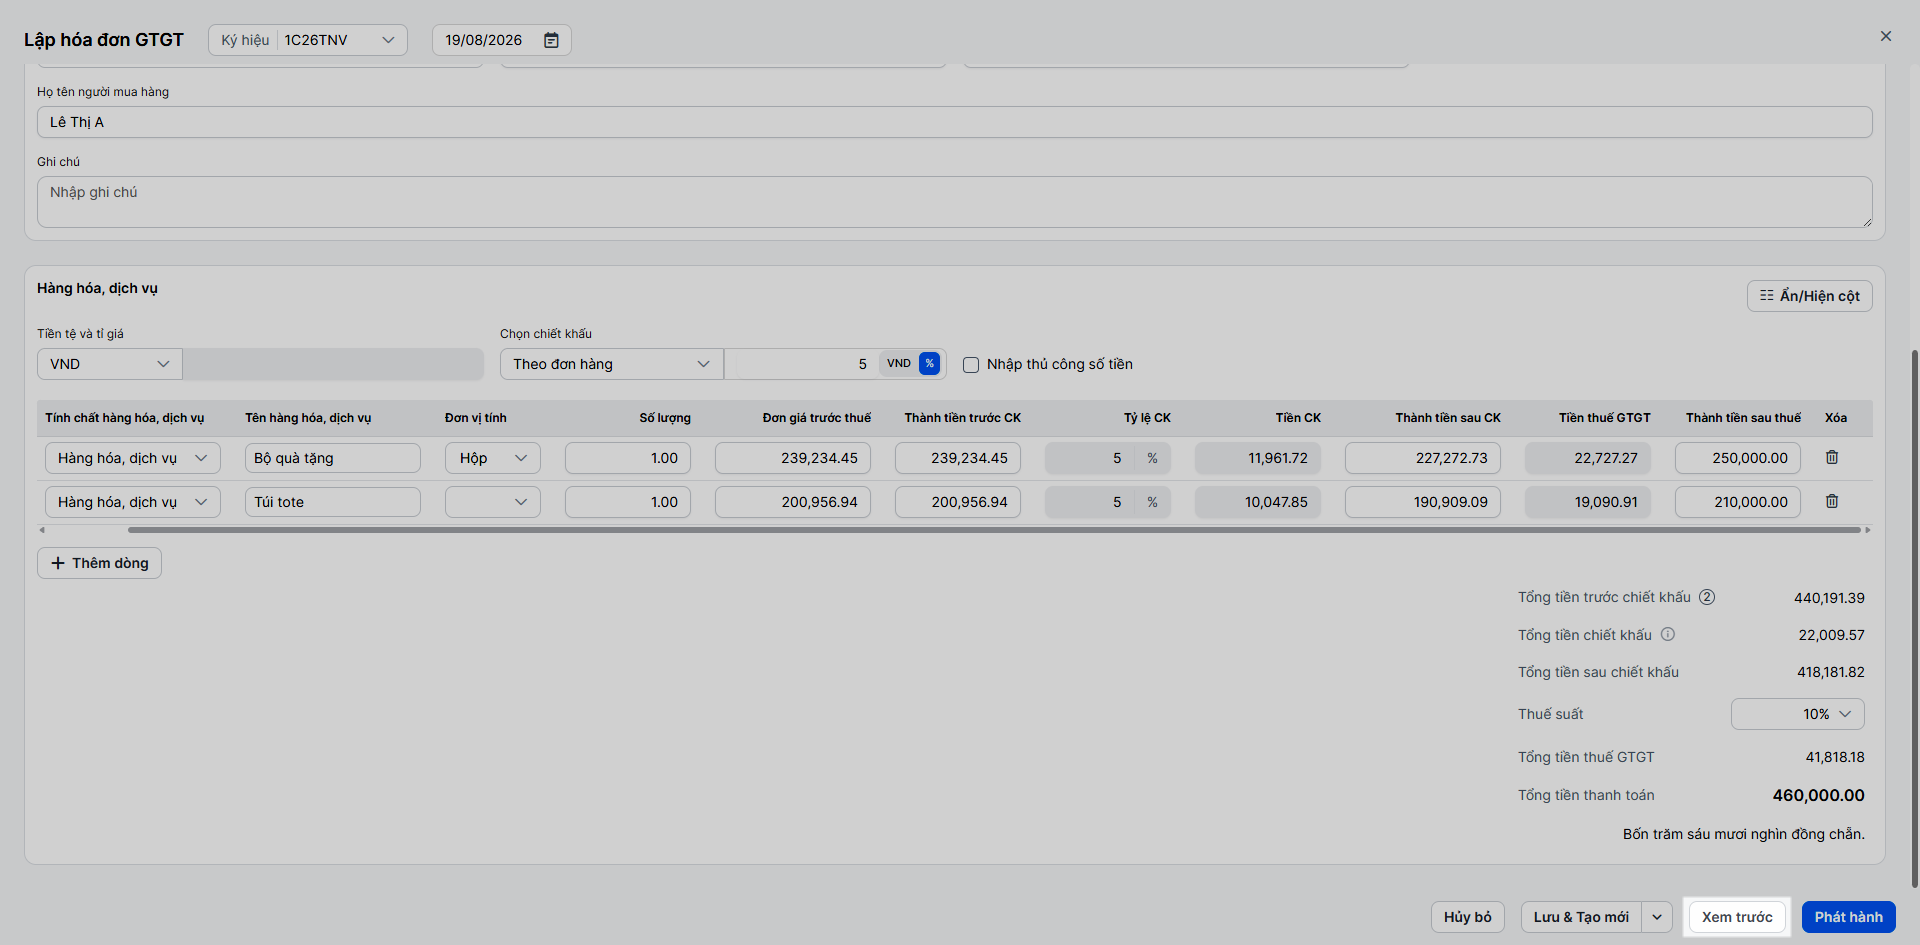Click the vertical page scrollbar
Screen dimensions: 1920x945
coord(1914,618)
